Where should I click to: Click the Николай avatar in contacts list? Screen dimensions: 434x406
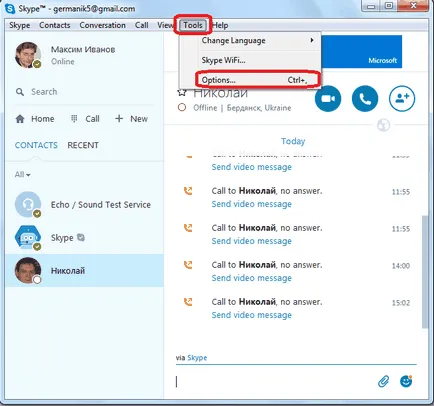[28, 270]
